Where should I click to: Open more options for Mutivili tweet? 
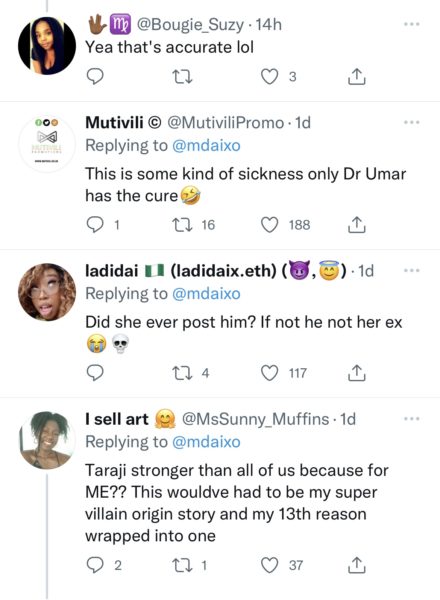412,122
